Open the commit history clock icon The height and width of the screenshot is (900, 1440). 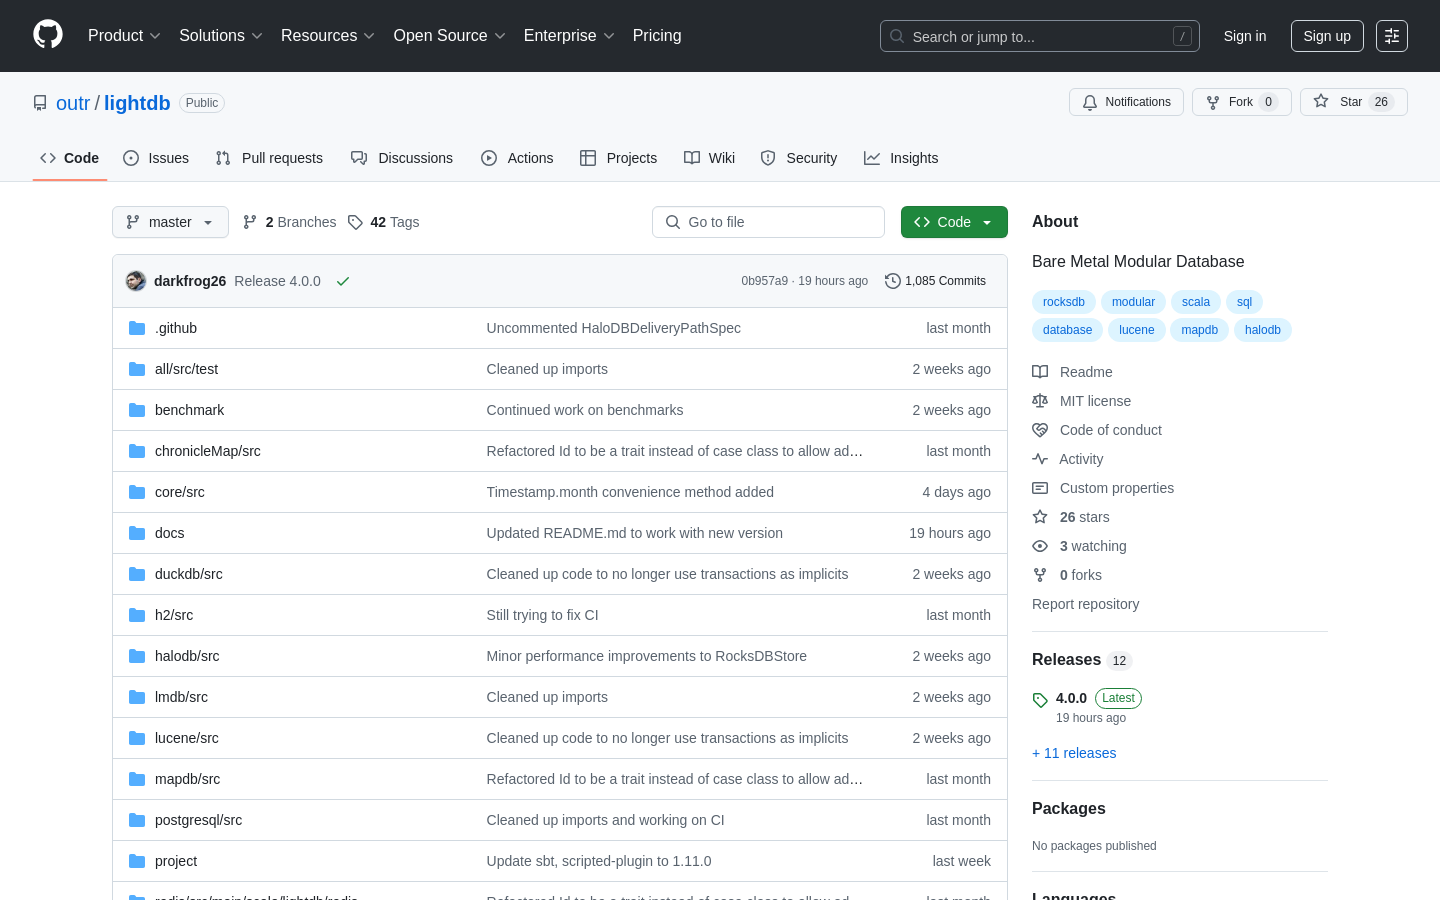coord(893,281)
